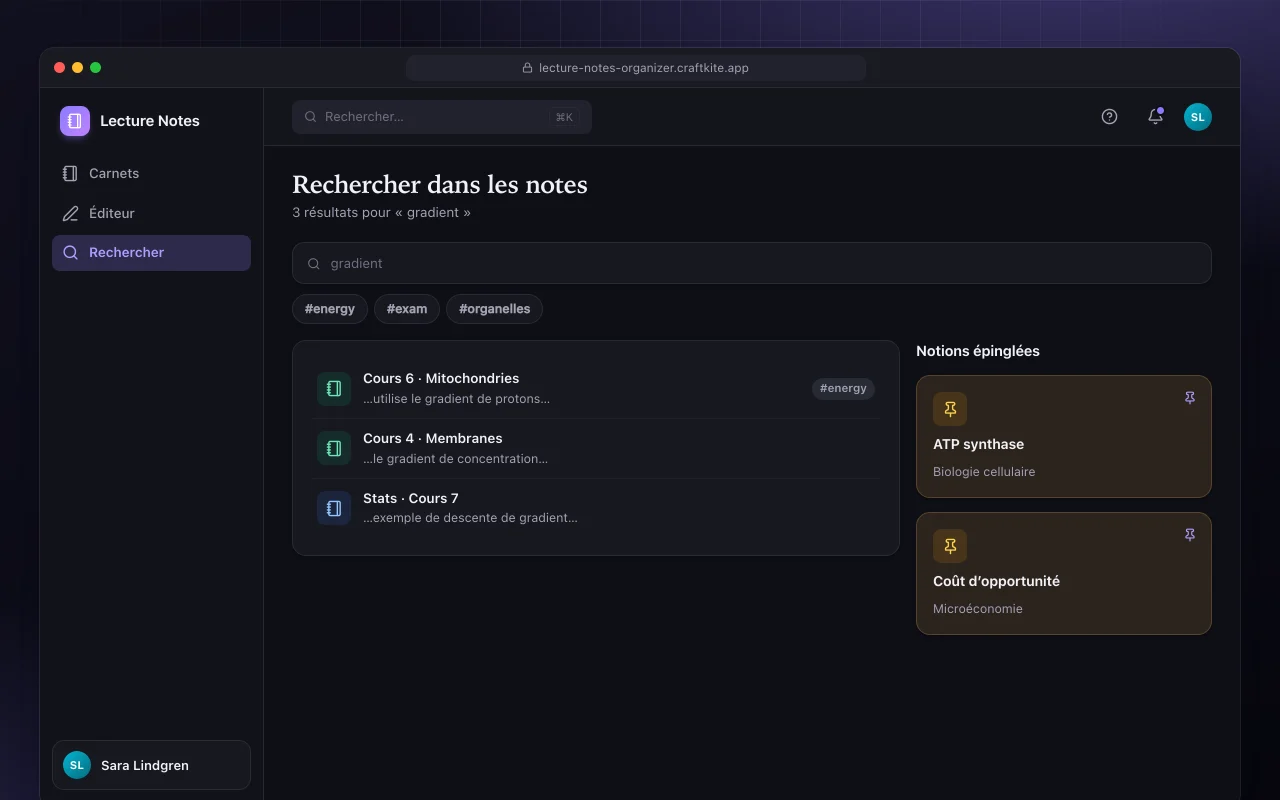Screen dimensions: 1280x800
Task: Click the snippet …le gradient de concentration…
Action: click(455, 459)
